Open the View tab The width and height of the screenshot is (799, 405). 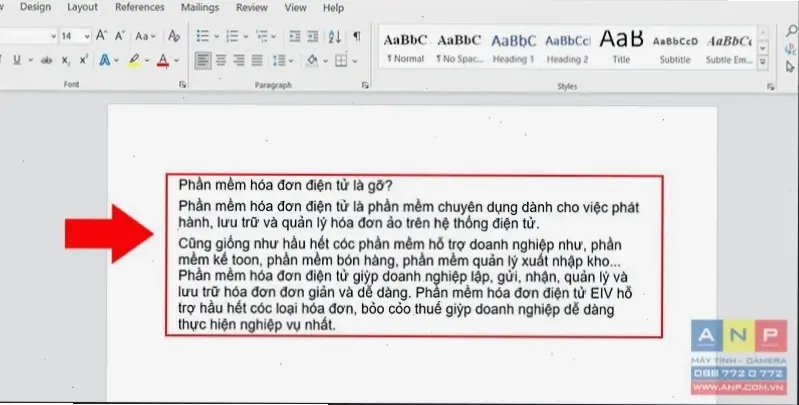click(x=296, y=8)
